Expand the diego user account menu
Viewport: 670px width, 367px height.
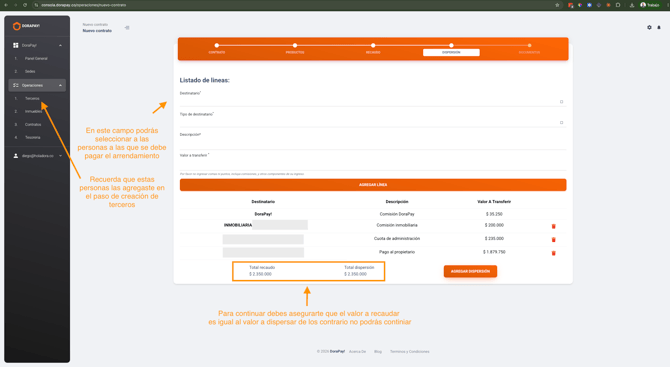pos(60,156)
